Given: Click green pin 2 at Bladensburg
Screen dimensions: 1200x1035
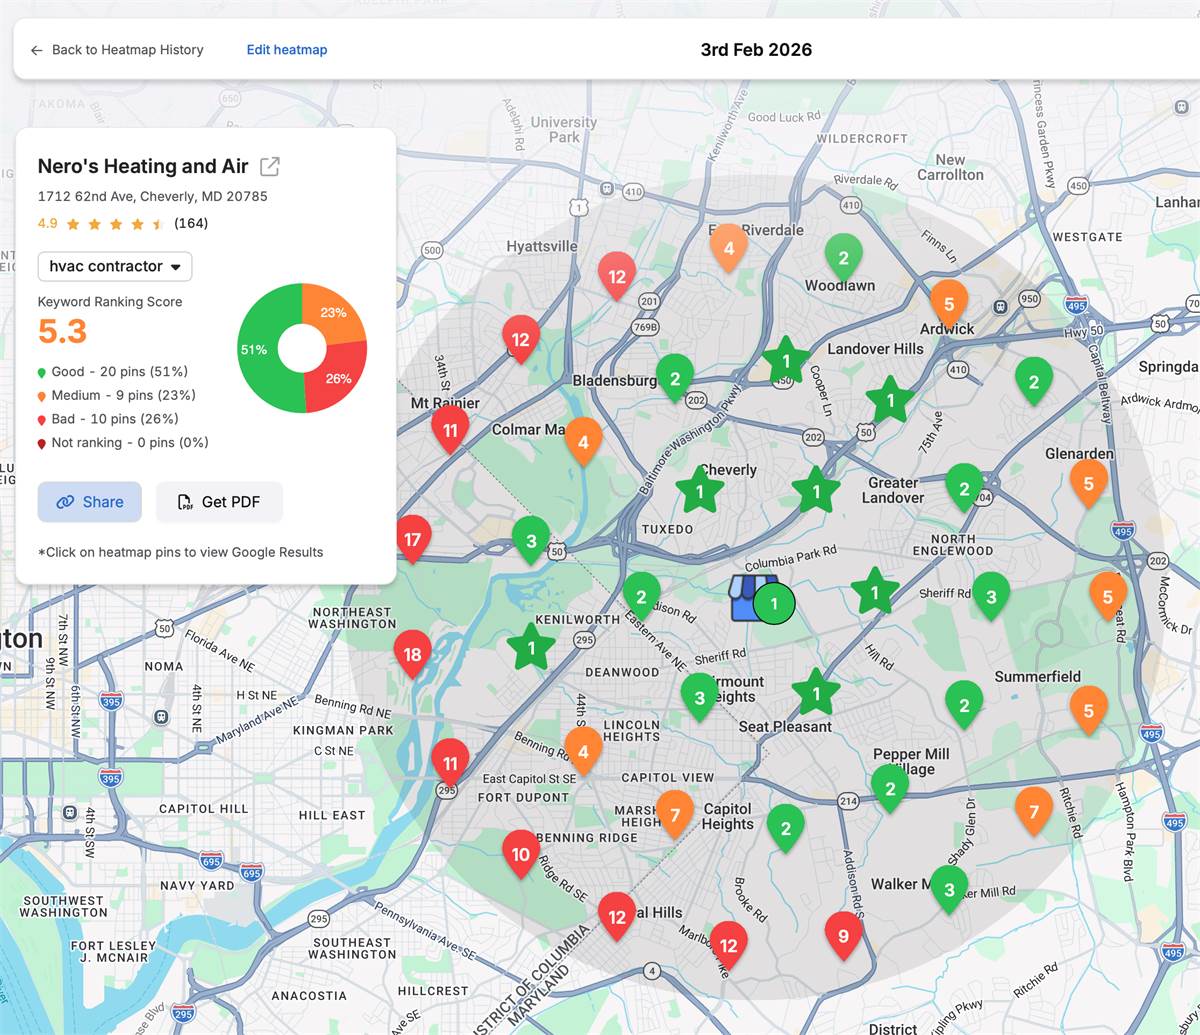Looking at the screenshot, I should (675, 380).
